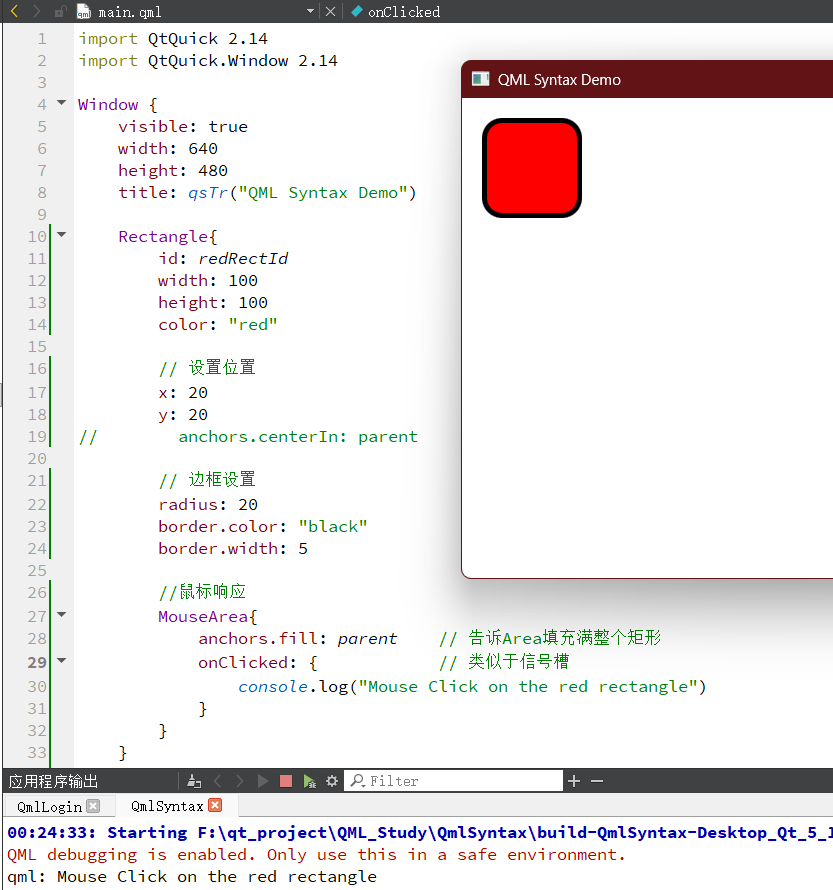Collapse the Rectangle block at line 10
The width and height of the screenshot is (833, 890).
(61, 234)
